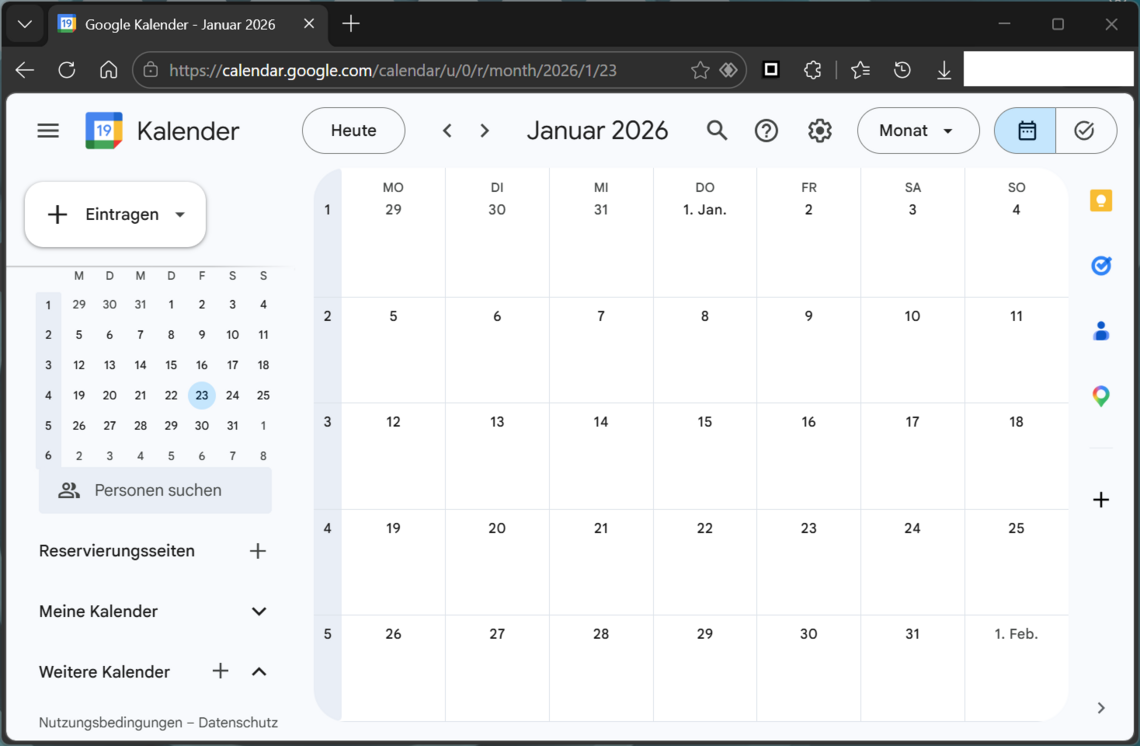Open the main menu hamburger icon
The width and height of the screenshot is (1140, 746).
(48, 131)
